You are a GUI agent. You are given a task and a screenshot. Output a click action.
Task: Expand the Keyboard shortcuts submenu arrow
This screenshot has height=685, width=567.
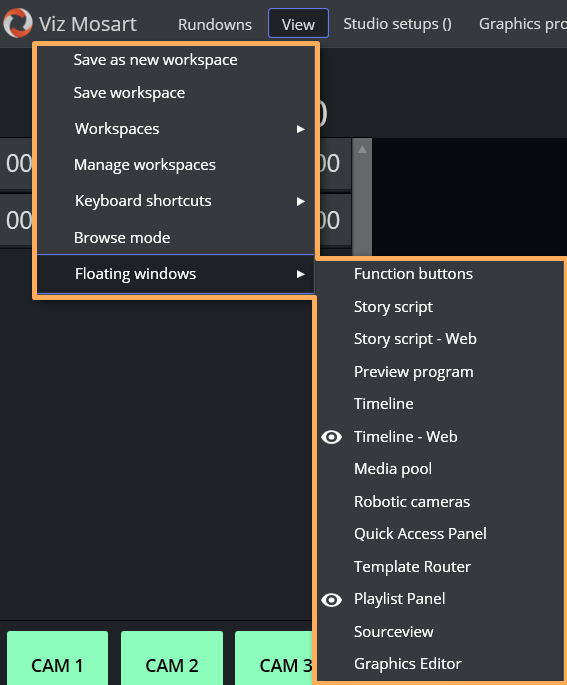[300, 201]
